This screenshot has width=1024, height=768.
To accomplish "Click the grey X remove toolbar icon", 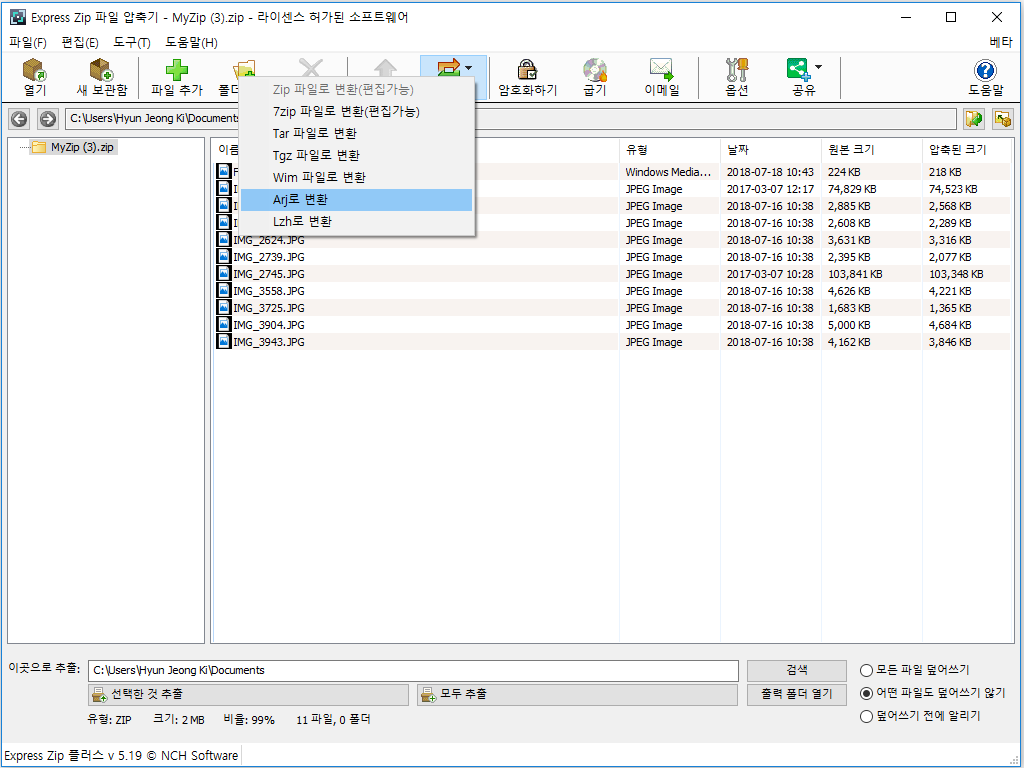I will (x=311, y=67).
